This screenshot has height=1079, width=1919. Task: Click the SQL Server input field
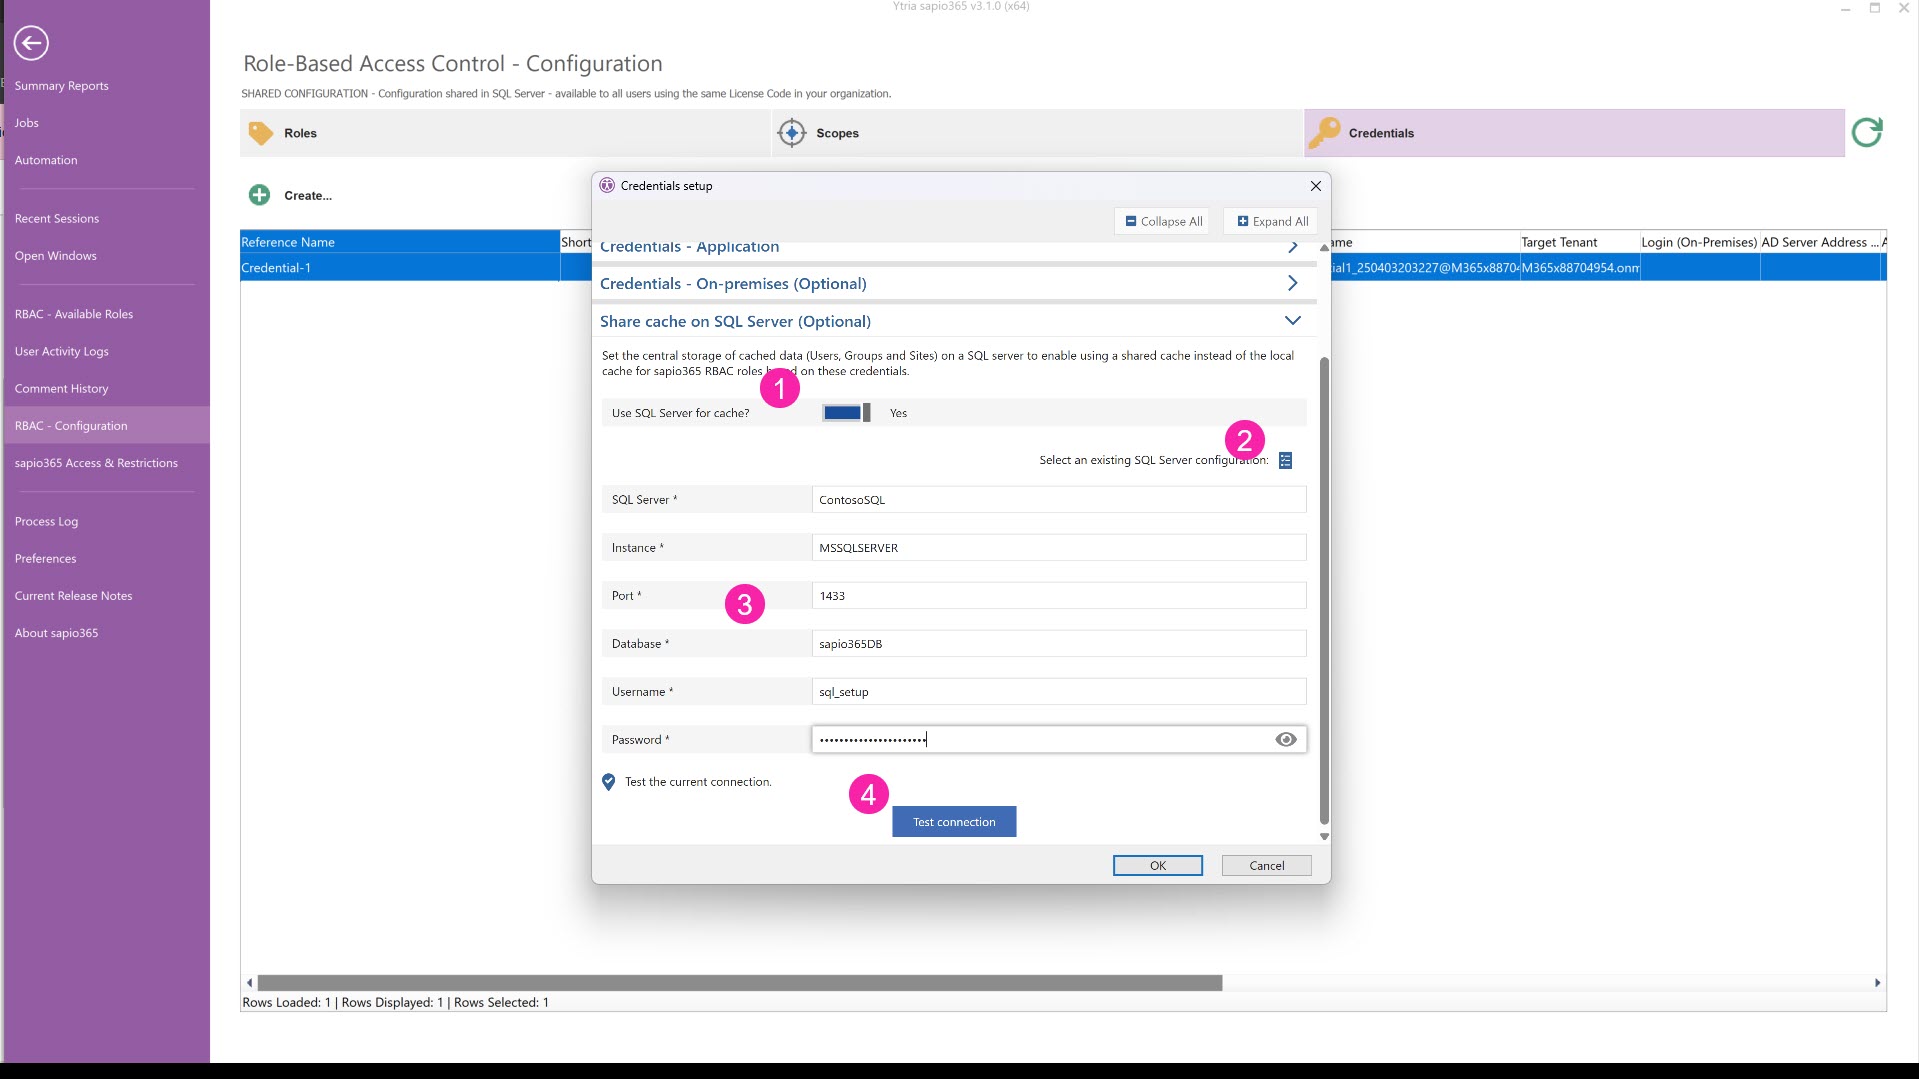(x=1058, y=500)
